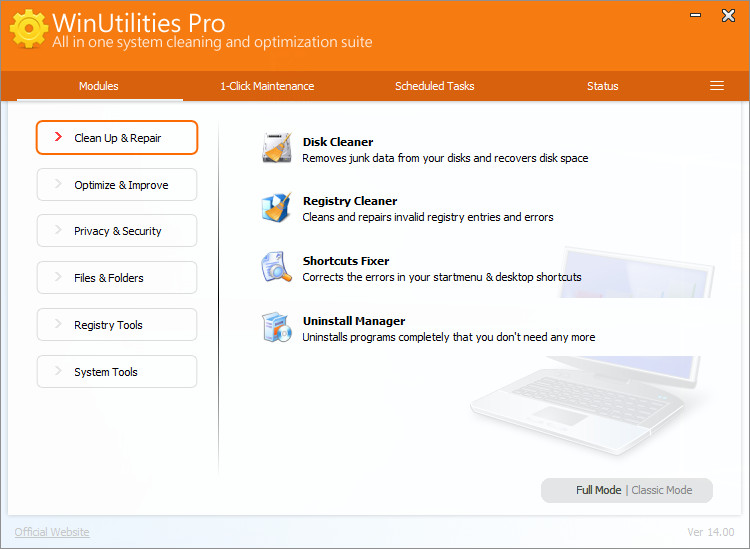Screen dimensions: 750x549
Task: Select the Clean Up & Repair category
Action: coord(117,138)
